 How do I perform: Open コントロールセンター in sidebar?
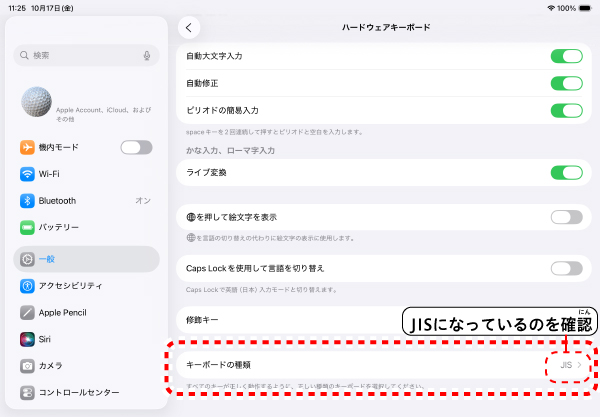coord(85,392)
